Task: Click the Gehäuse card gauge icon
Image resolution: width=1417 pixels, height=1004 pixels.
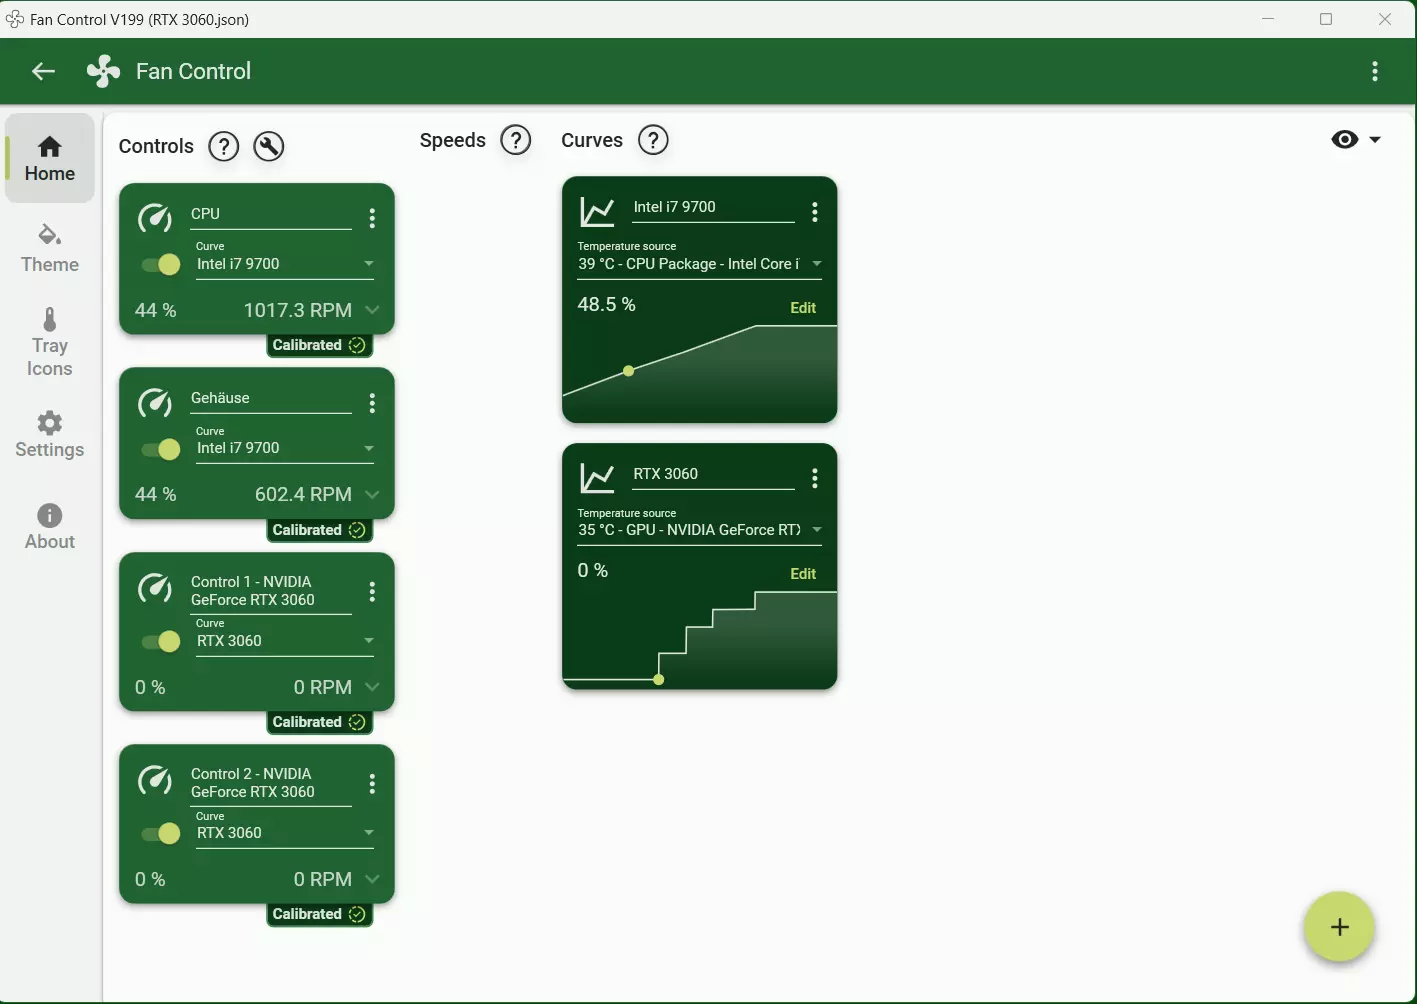Action: (x=154, y=402)
